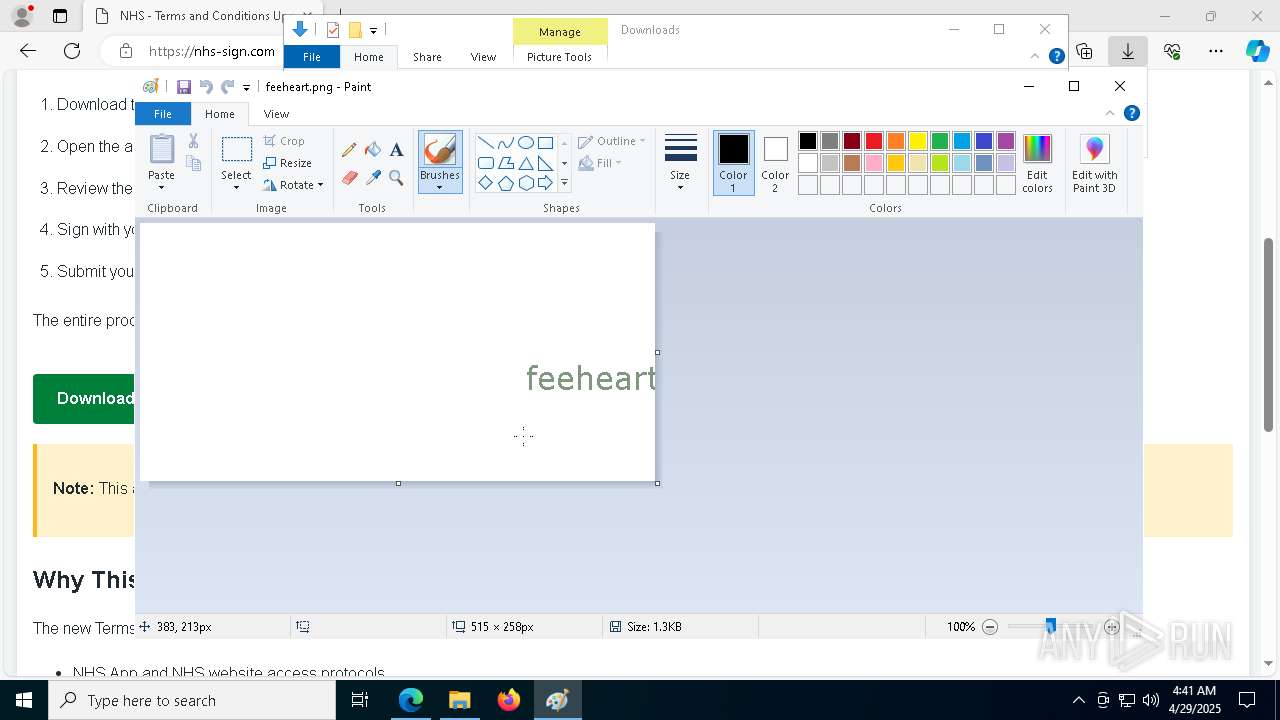
Task: Open Firefox from the taskbar
Action: click(509, 700)
